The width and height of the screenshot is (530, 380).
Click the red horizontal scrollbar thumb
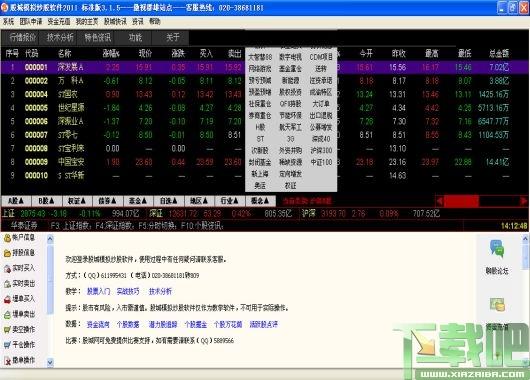coord(461,201)
